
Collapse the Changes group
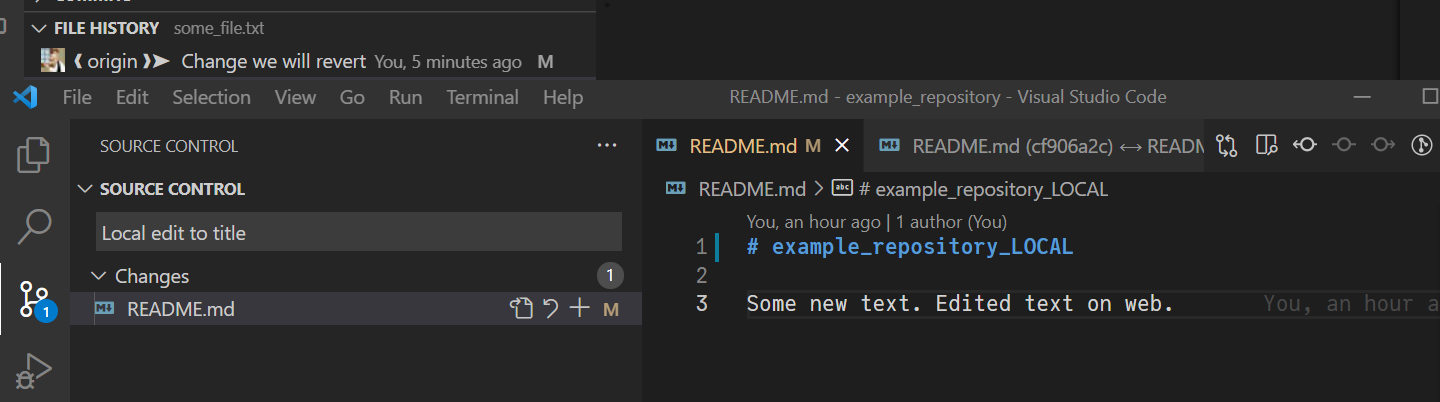pyautogui.click(x=98, y=276)
